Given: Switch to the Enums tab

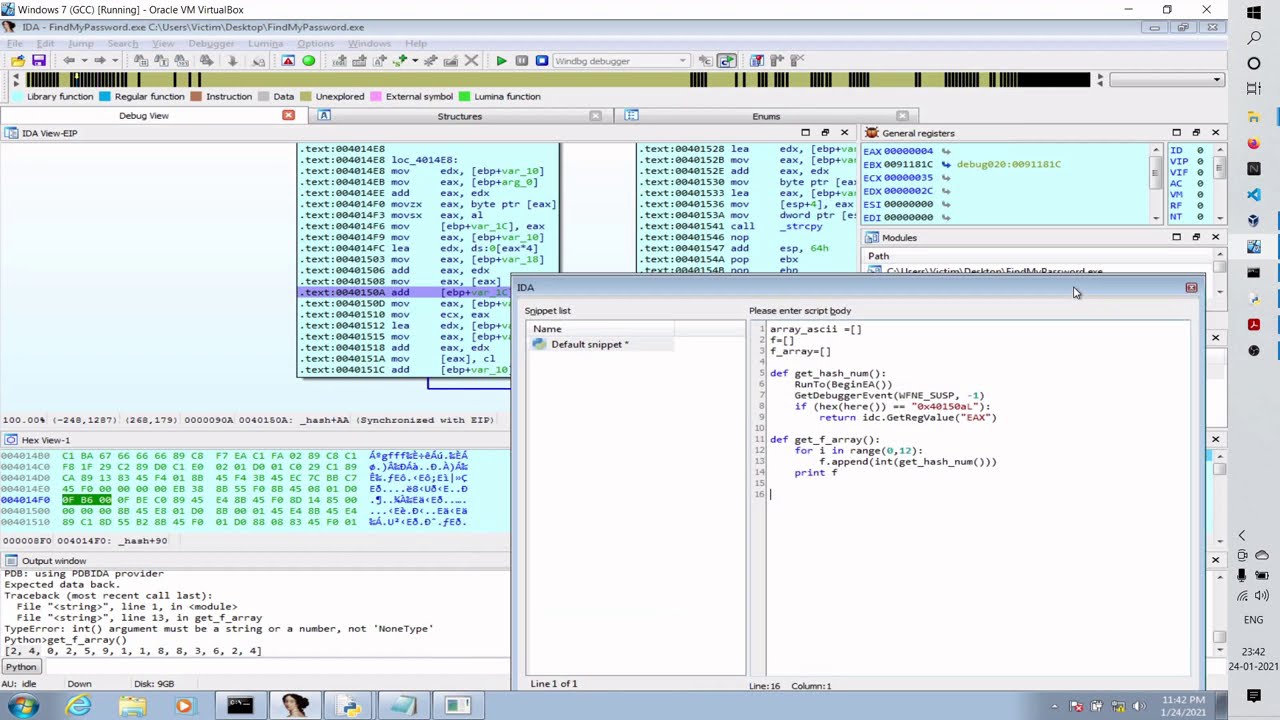Looking at the screenshot, I should click(766, 116).
